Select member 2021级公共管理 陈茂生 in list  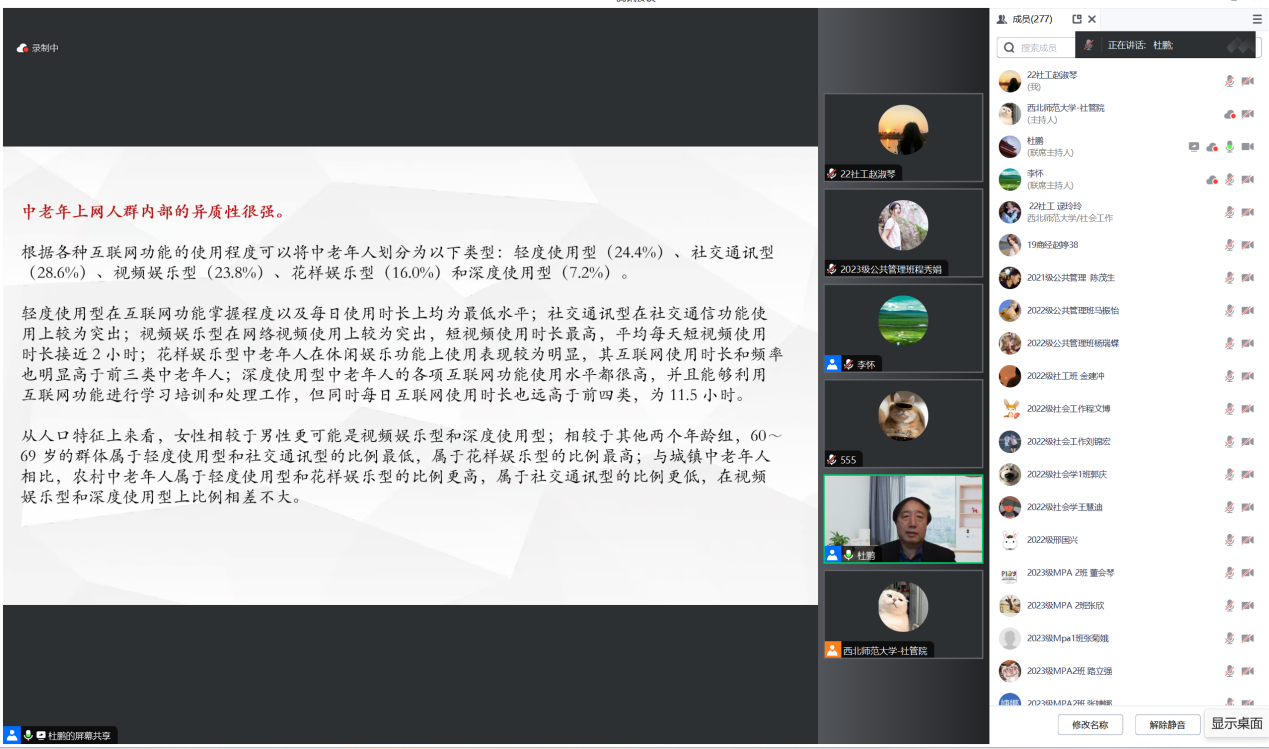pos(1071,278)
